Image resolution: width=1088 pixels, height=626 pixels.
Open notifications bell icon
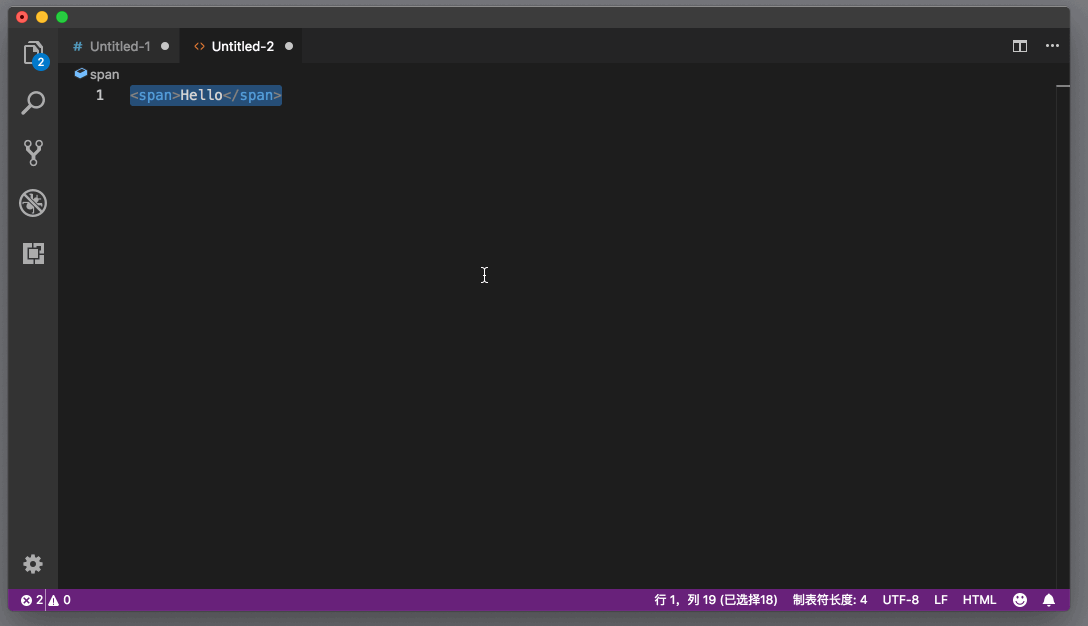pyautogui.click(x=1048, y=600)
